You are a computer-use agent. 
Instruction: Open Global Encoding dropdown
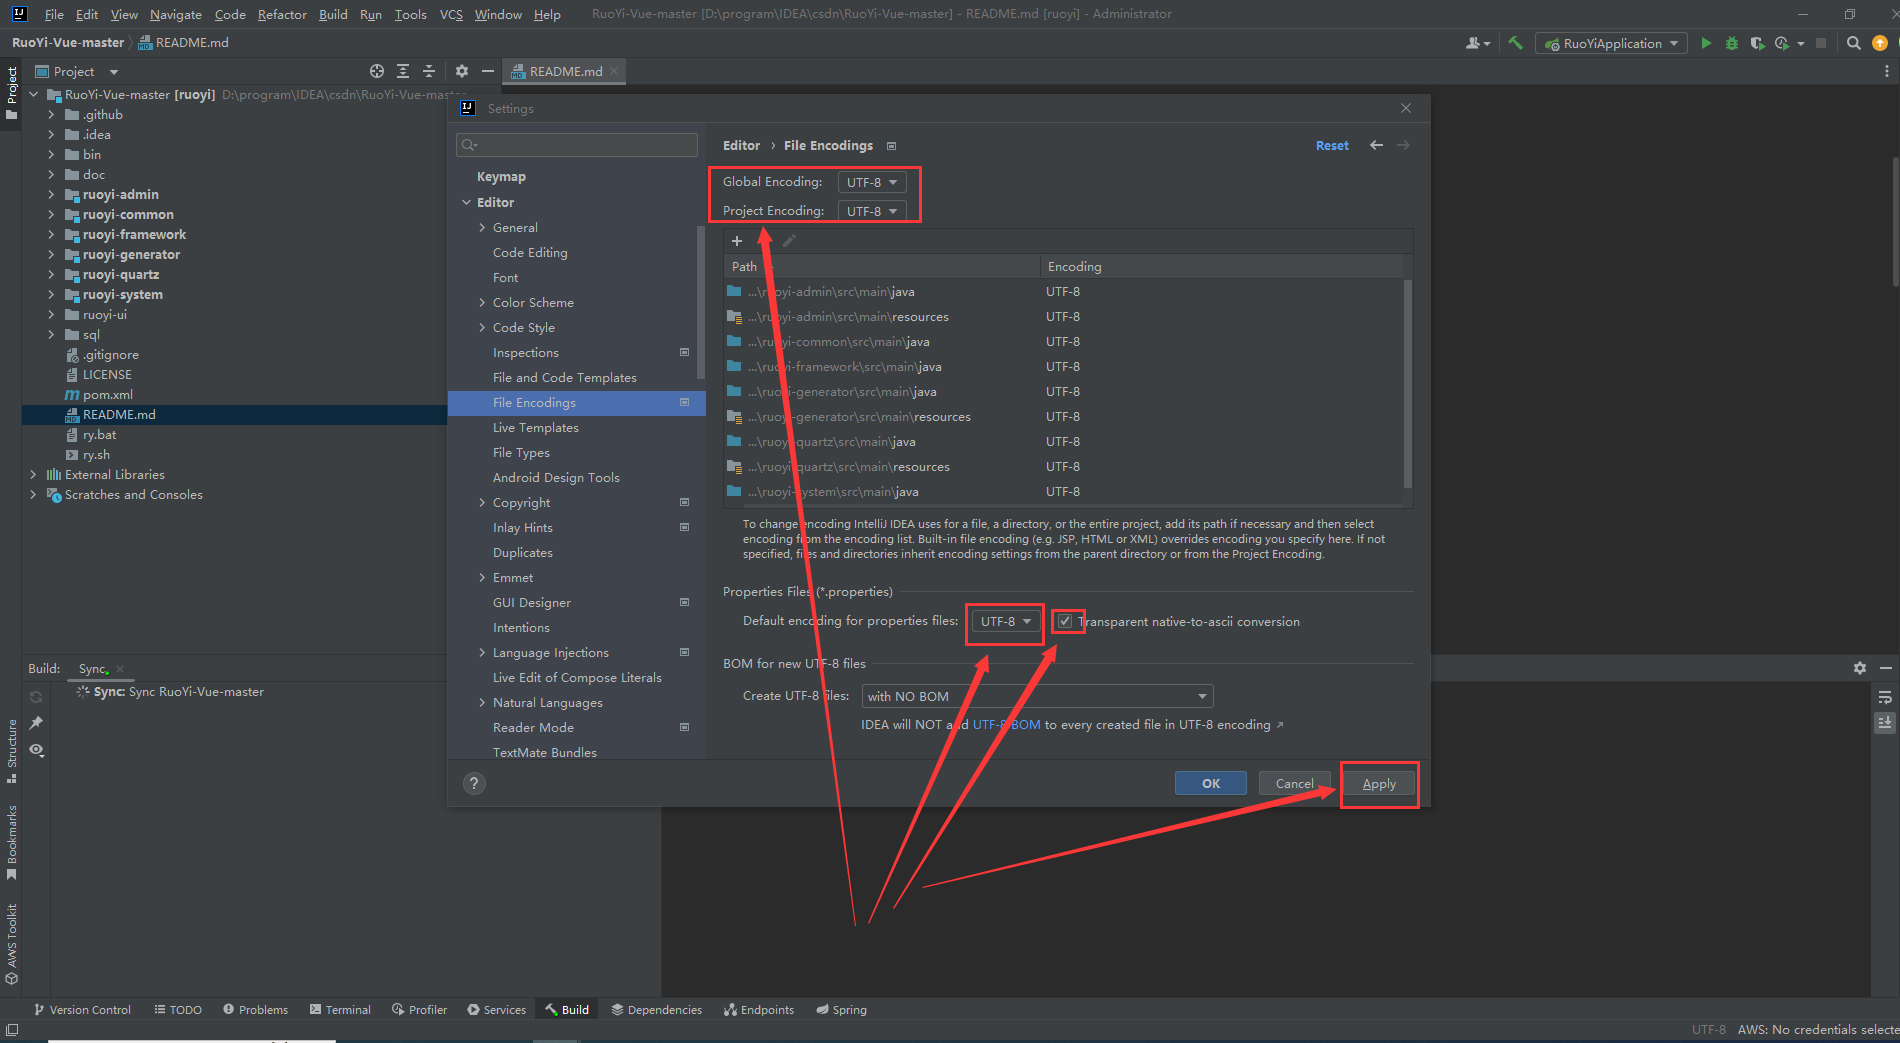pyautogui.click(x=871, y=182)
